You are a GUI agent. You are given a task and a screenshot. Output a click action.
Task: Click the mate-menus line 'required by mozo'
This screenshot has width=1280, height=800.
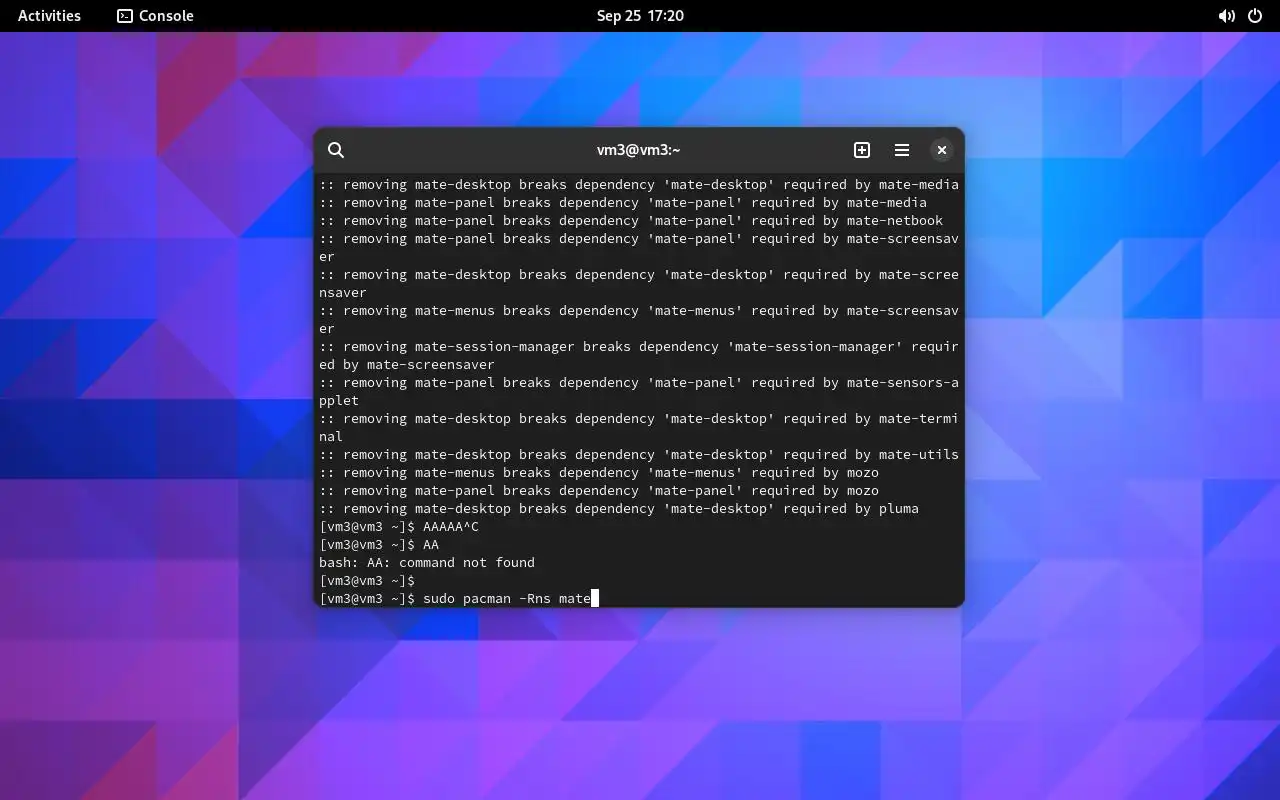click(x=599, y=472)
